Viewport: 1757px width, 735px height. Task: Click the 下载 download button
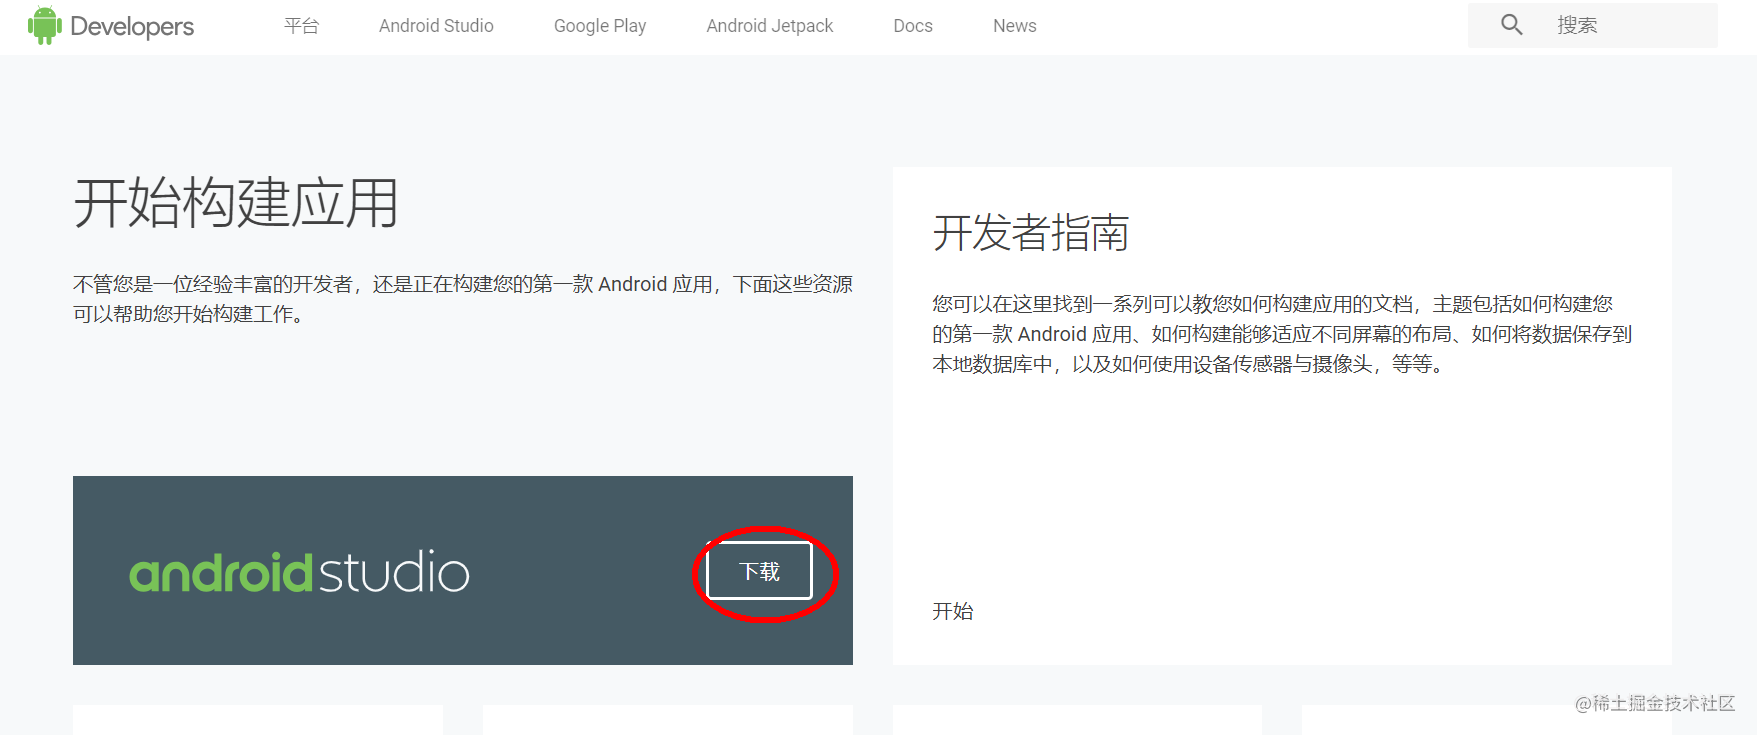coord(760,571)
